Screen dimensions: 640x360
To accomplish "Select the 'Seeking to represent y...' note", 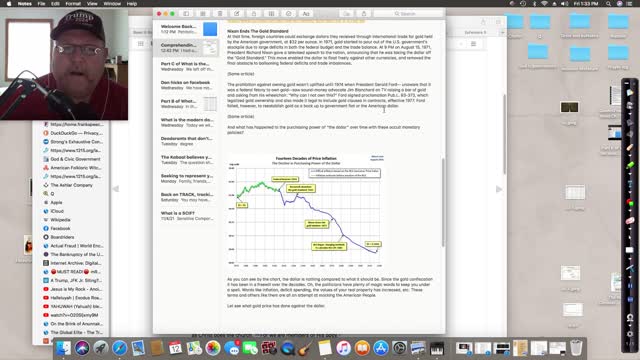I will tap(188, 178).
